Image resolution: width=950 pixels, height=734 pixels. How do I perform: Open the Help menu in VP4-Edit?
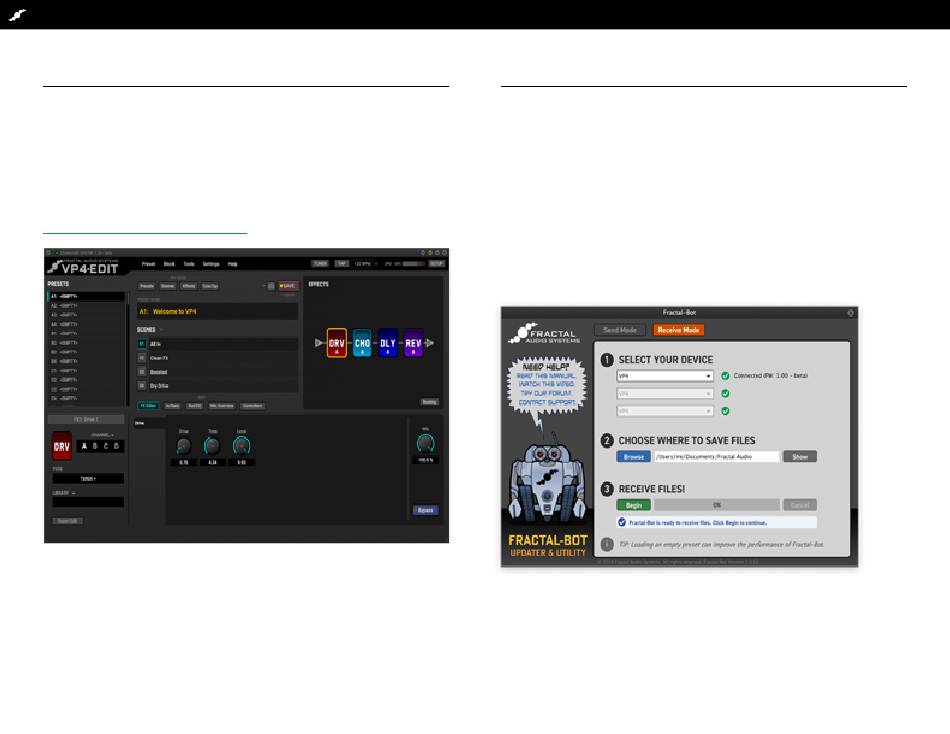(233, 264)
